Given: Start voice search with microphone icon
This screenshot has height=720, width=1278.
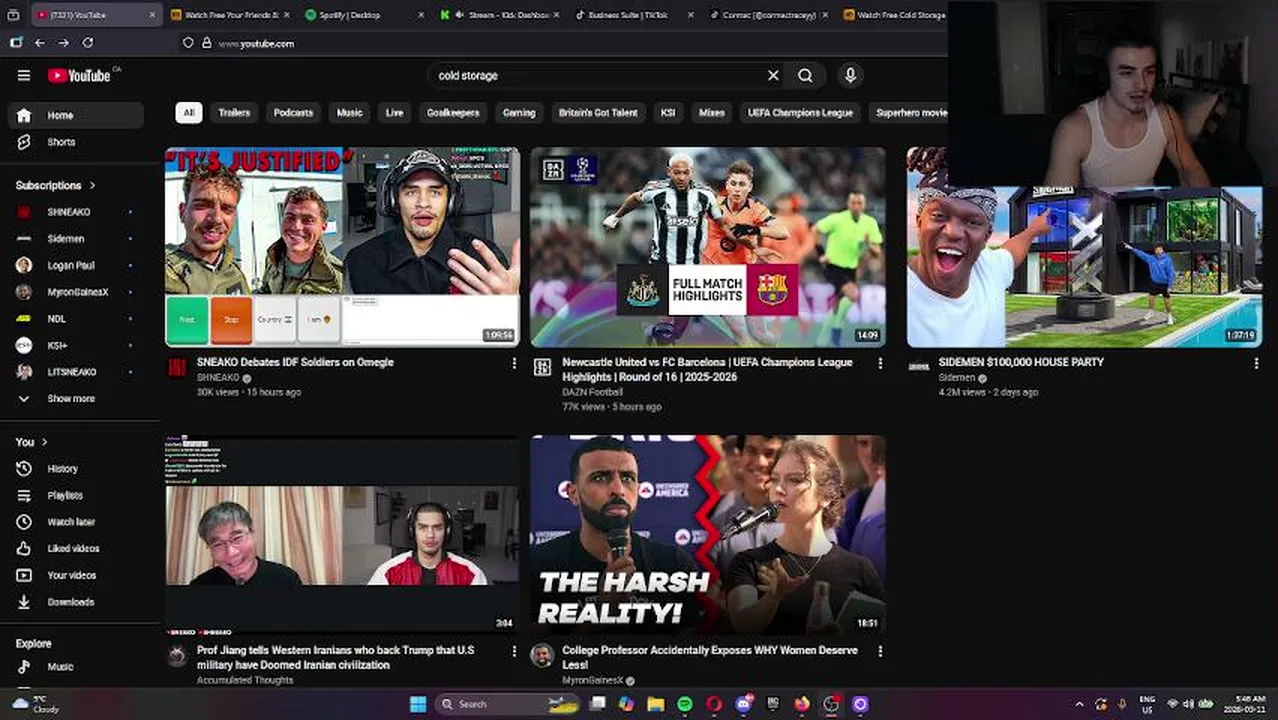Looking at the screenshot, I should (850, 75).
